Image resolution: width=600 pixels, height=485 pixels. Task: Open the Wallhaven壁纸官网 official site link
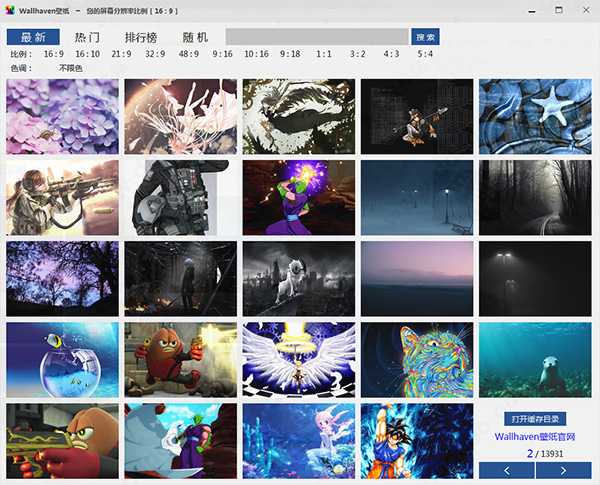click(536, 436)
